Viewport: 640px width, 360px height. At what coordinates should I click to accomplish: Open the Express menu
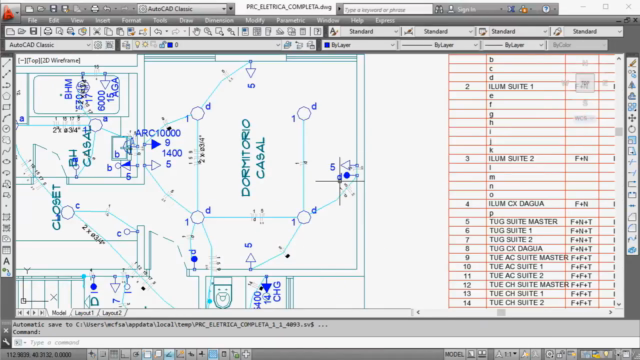pos(385,20)
